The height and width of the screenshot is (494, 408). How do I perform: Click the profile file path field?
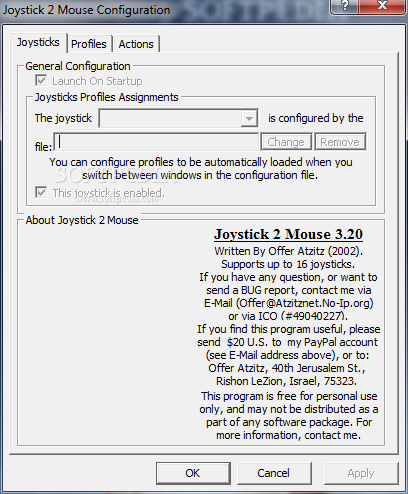[x=156, y=142]
